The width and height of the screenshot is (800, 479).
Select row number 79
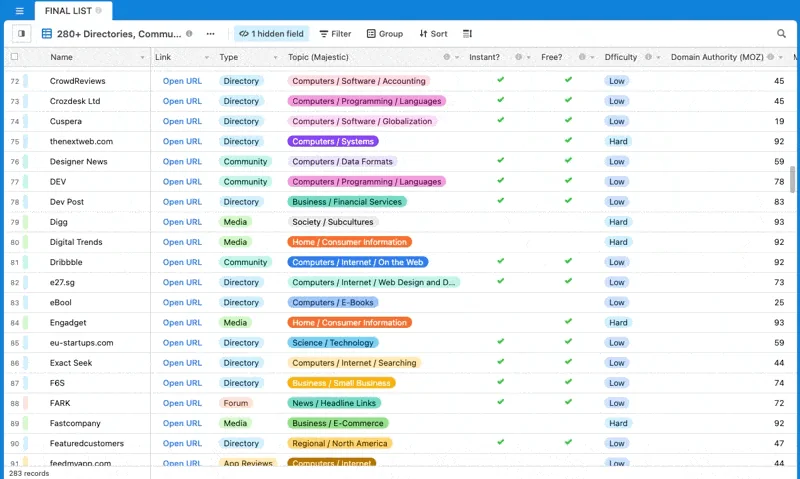[15, 222]
